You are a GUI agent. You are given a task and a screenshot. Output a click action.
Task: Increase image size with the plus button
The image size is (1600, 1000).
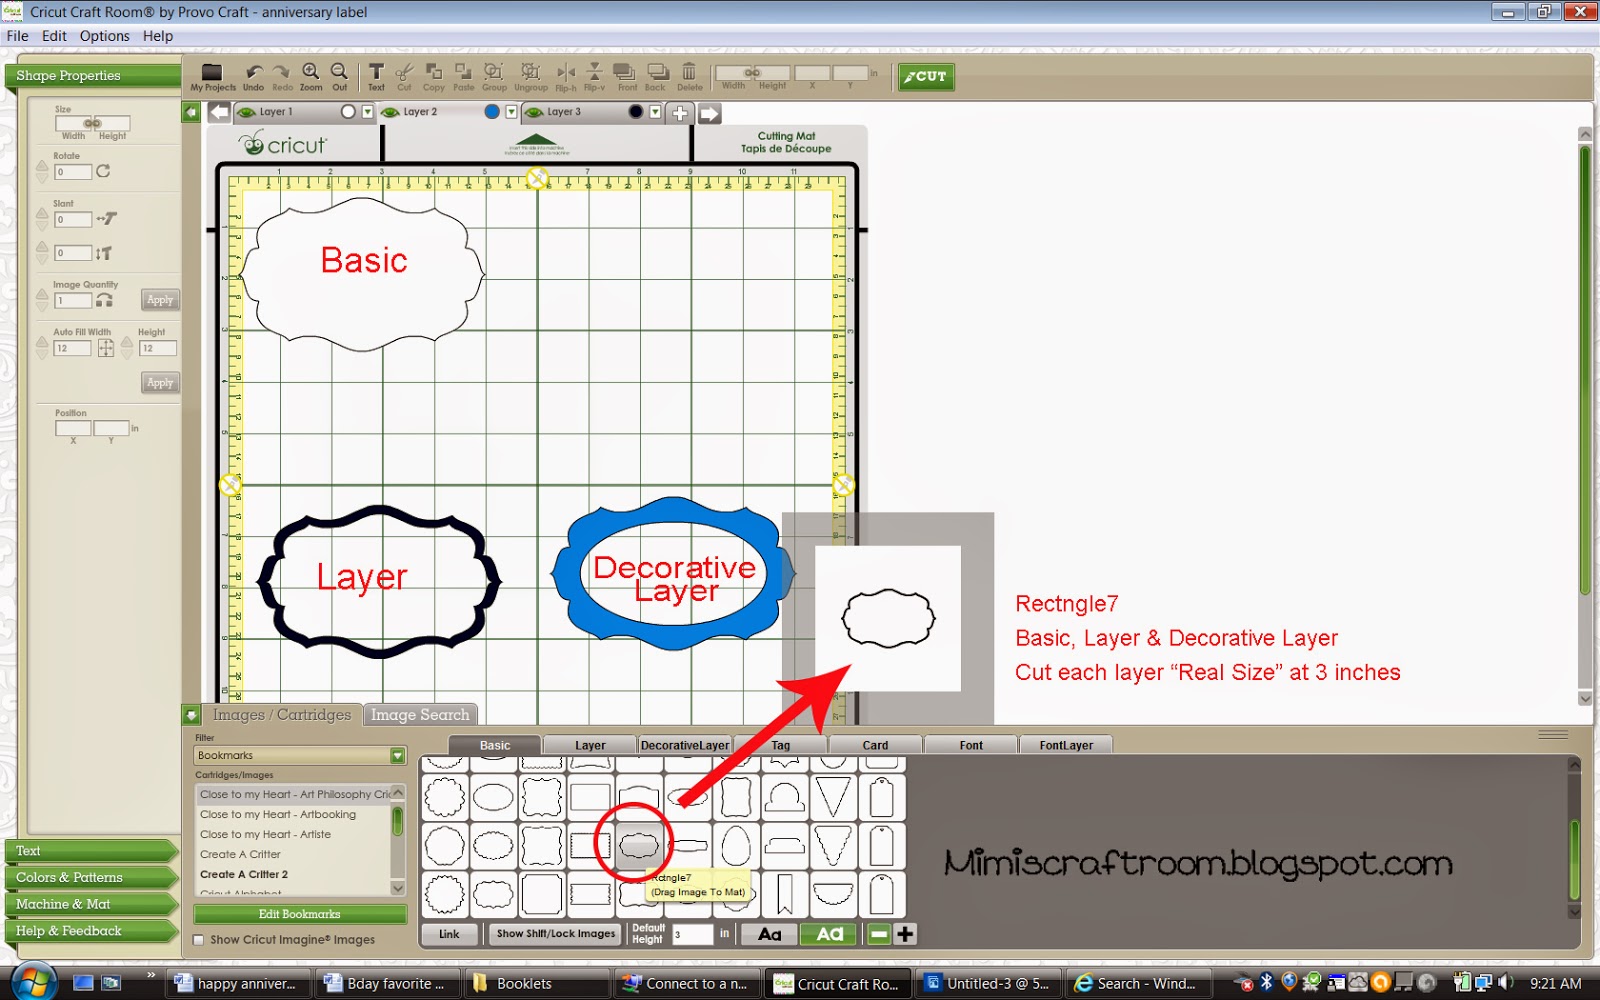coord(905,934)
